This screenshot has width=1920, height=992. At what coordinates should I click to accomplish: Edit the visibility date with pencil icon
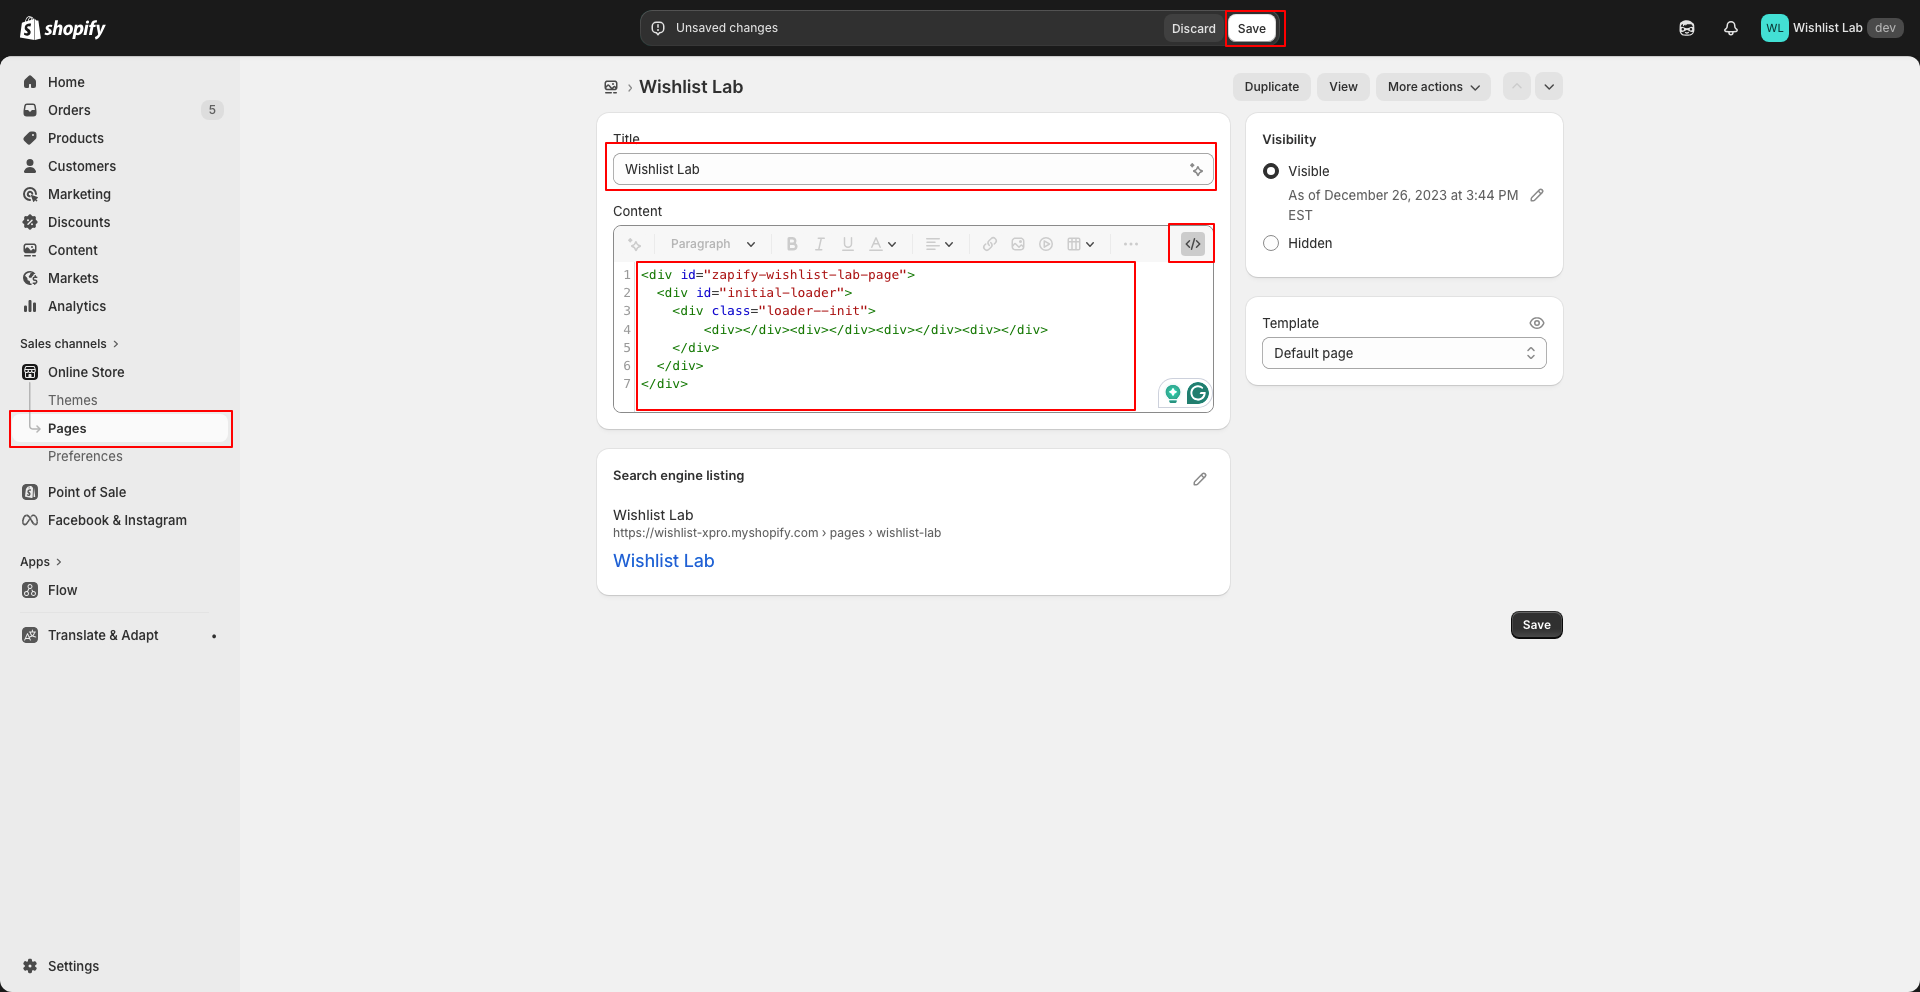pyautogui.click(x=1537, y=195)
